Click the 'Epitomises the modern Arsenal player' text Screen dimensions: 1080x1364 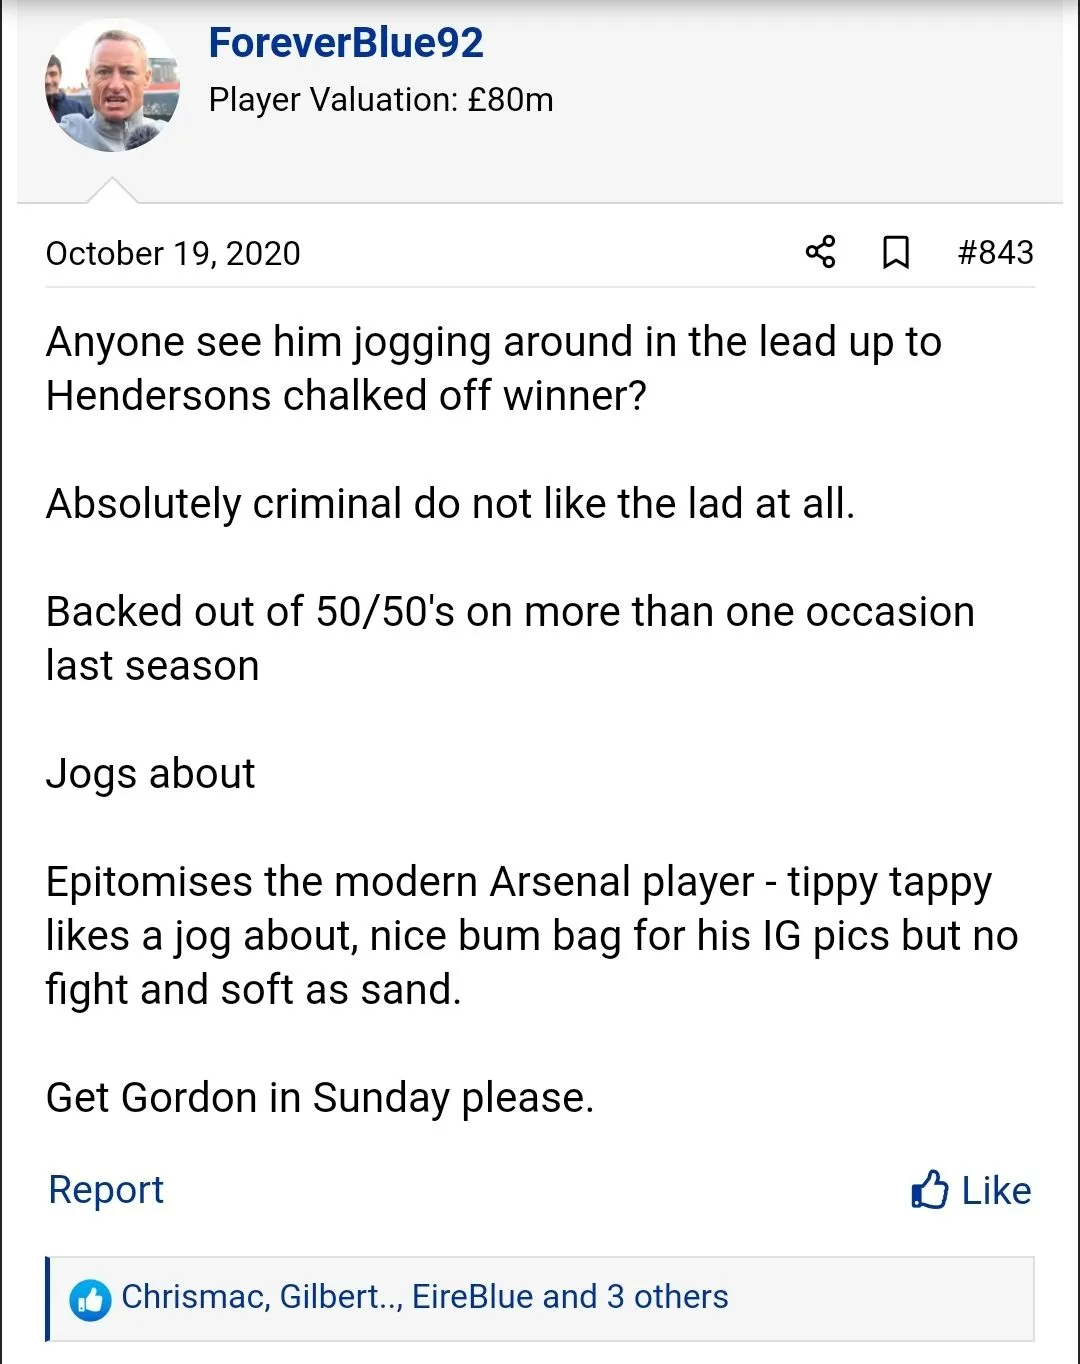400,882
